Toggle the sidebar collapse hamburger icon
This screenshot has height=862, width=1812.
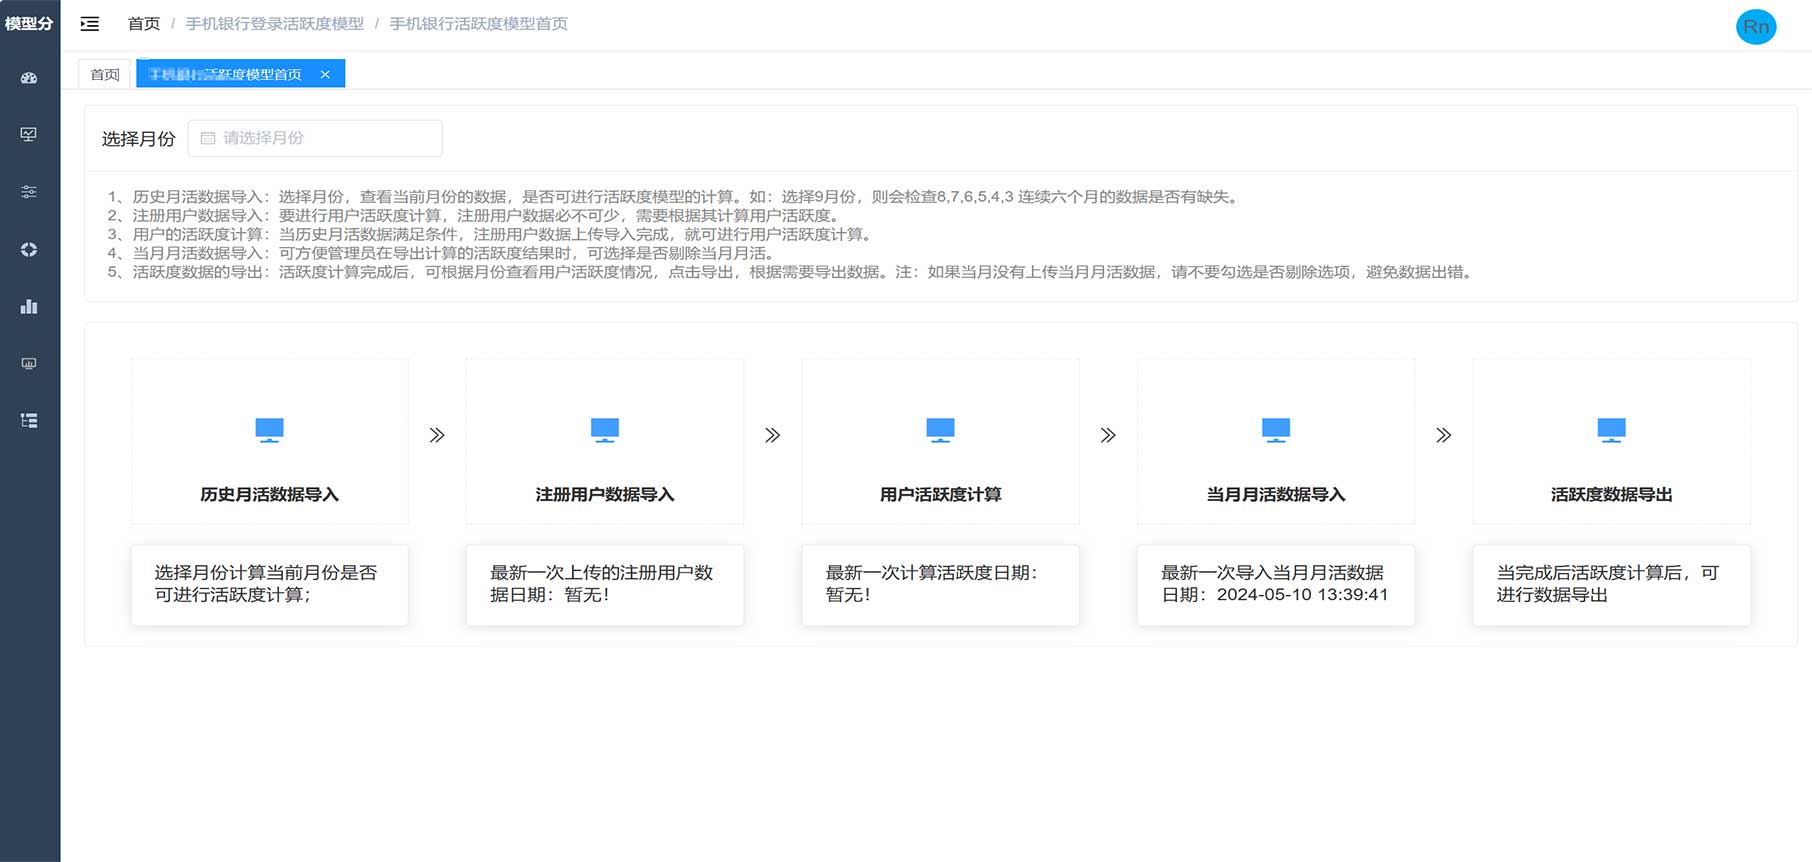tap(90, 24)
